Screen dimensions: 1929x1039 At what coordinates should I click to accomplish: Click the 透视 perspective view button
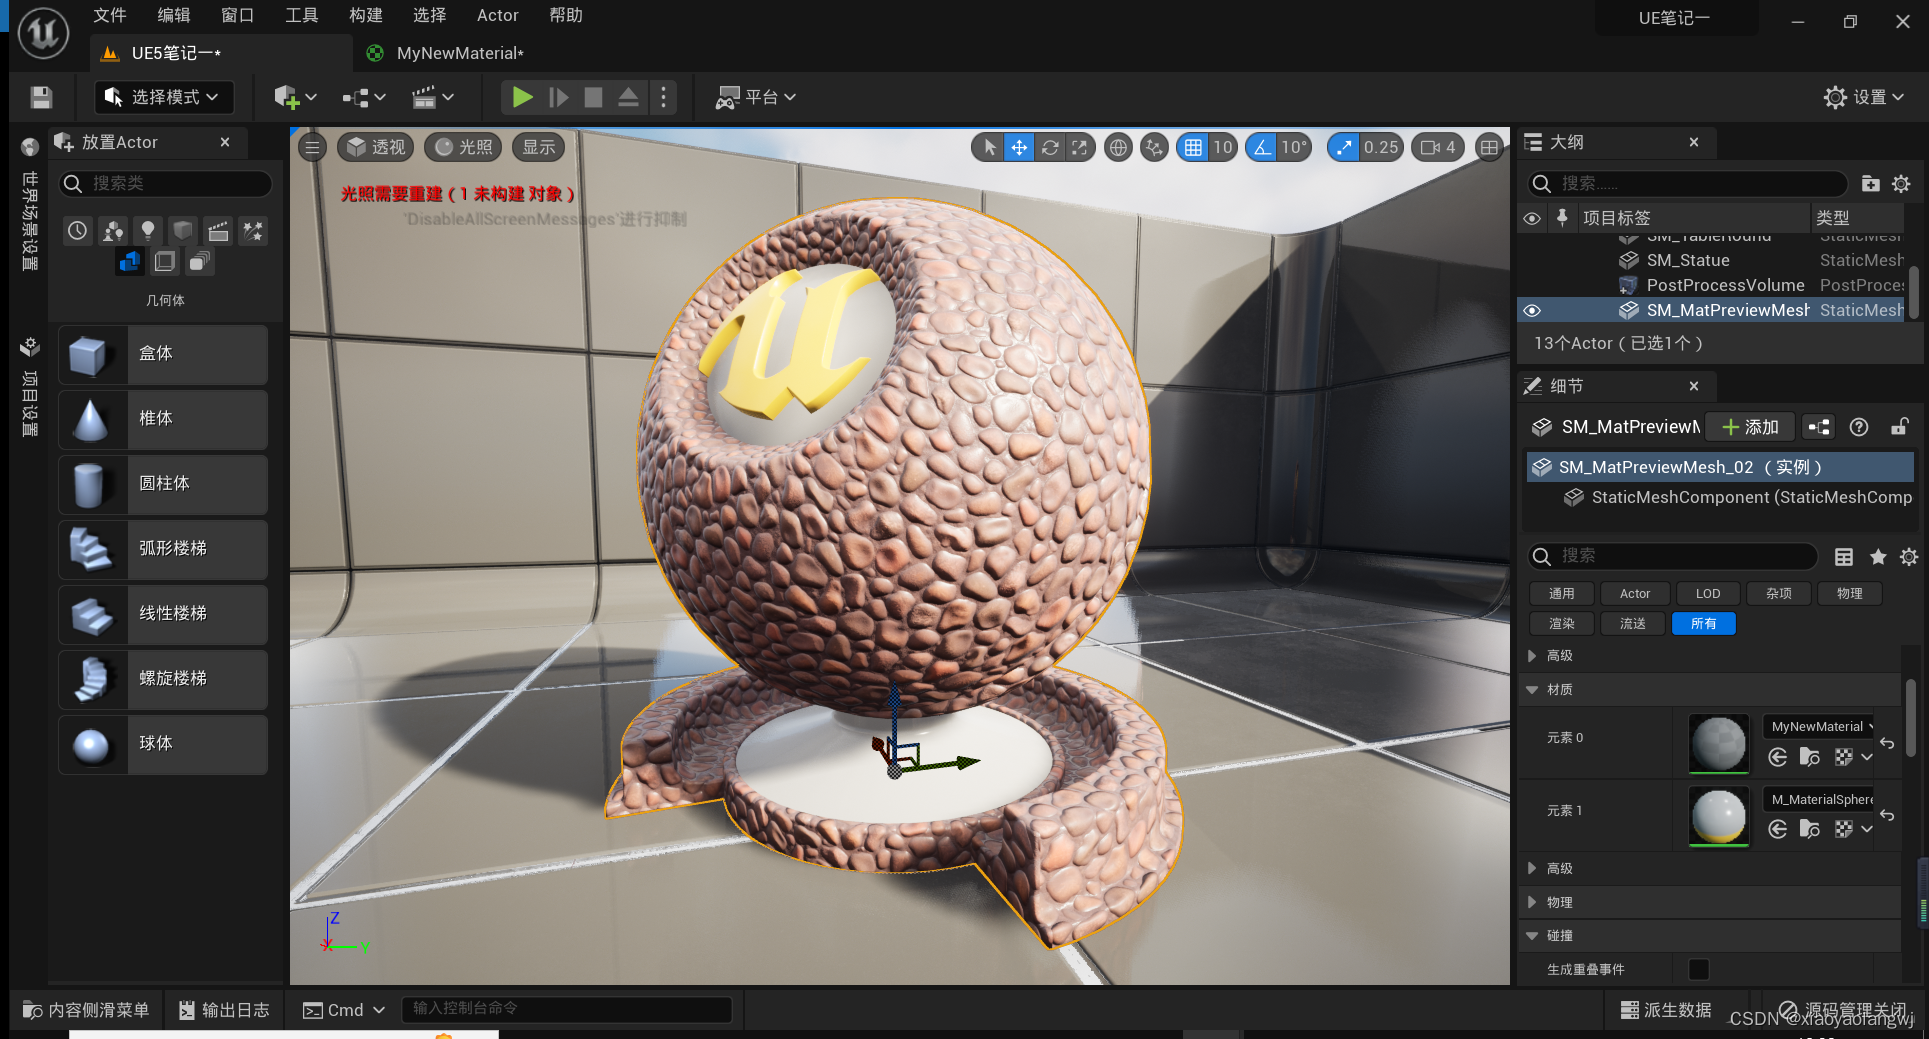(x=375, y=148)
